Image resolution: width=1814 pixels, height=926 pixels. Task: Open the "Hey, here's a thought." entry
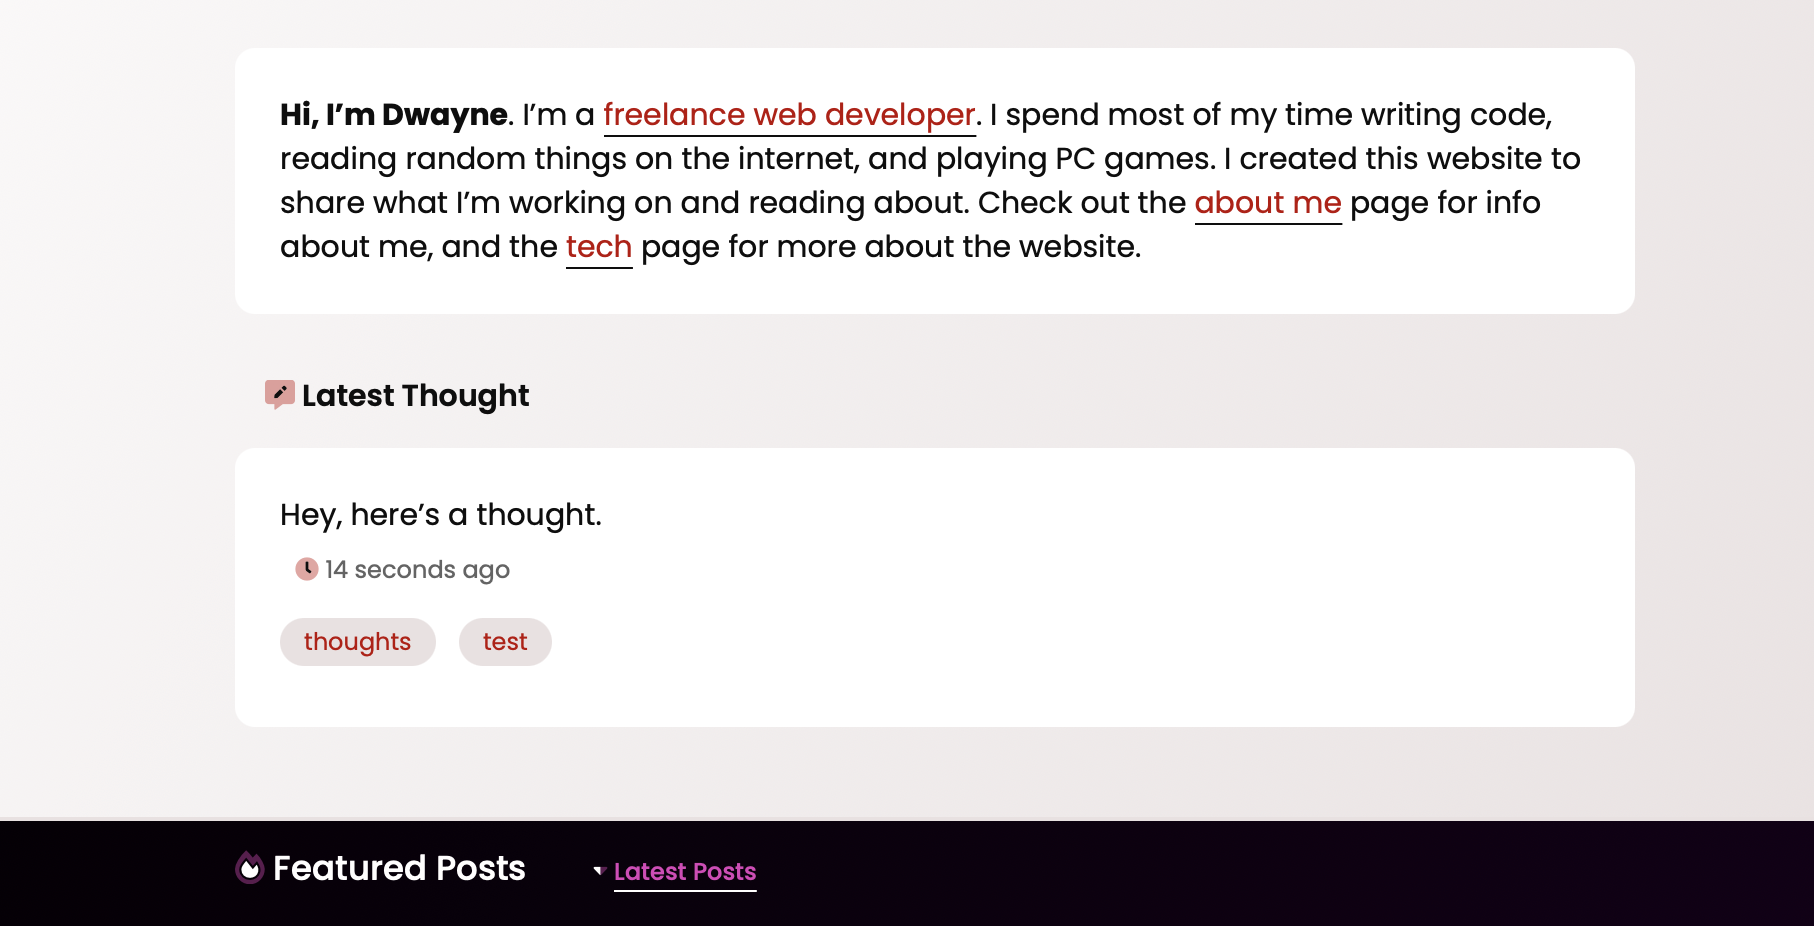(441, 515)
